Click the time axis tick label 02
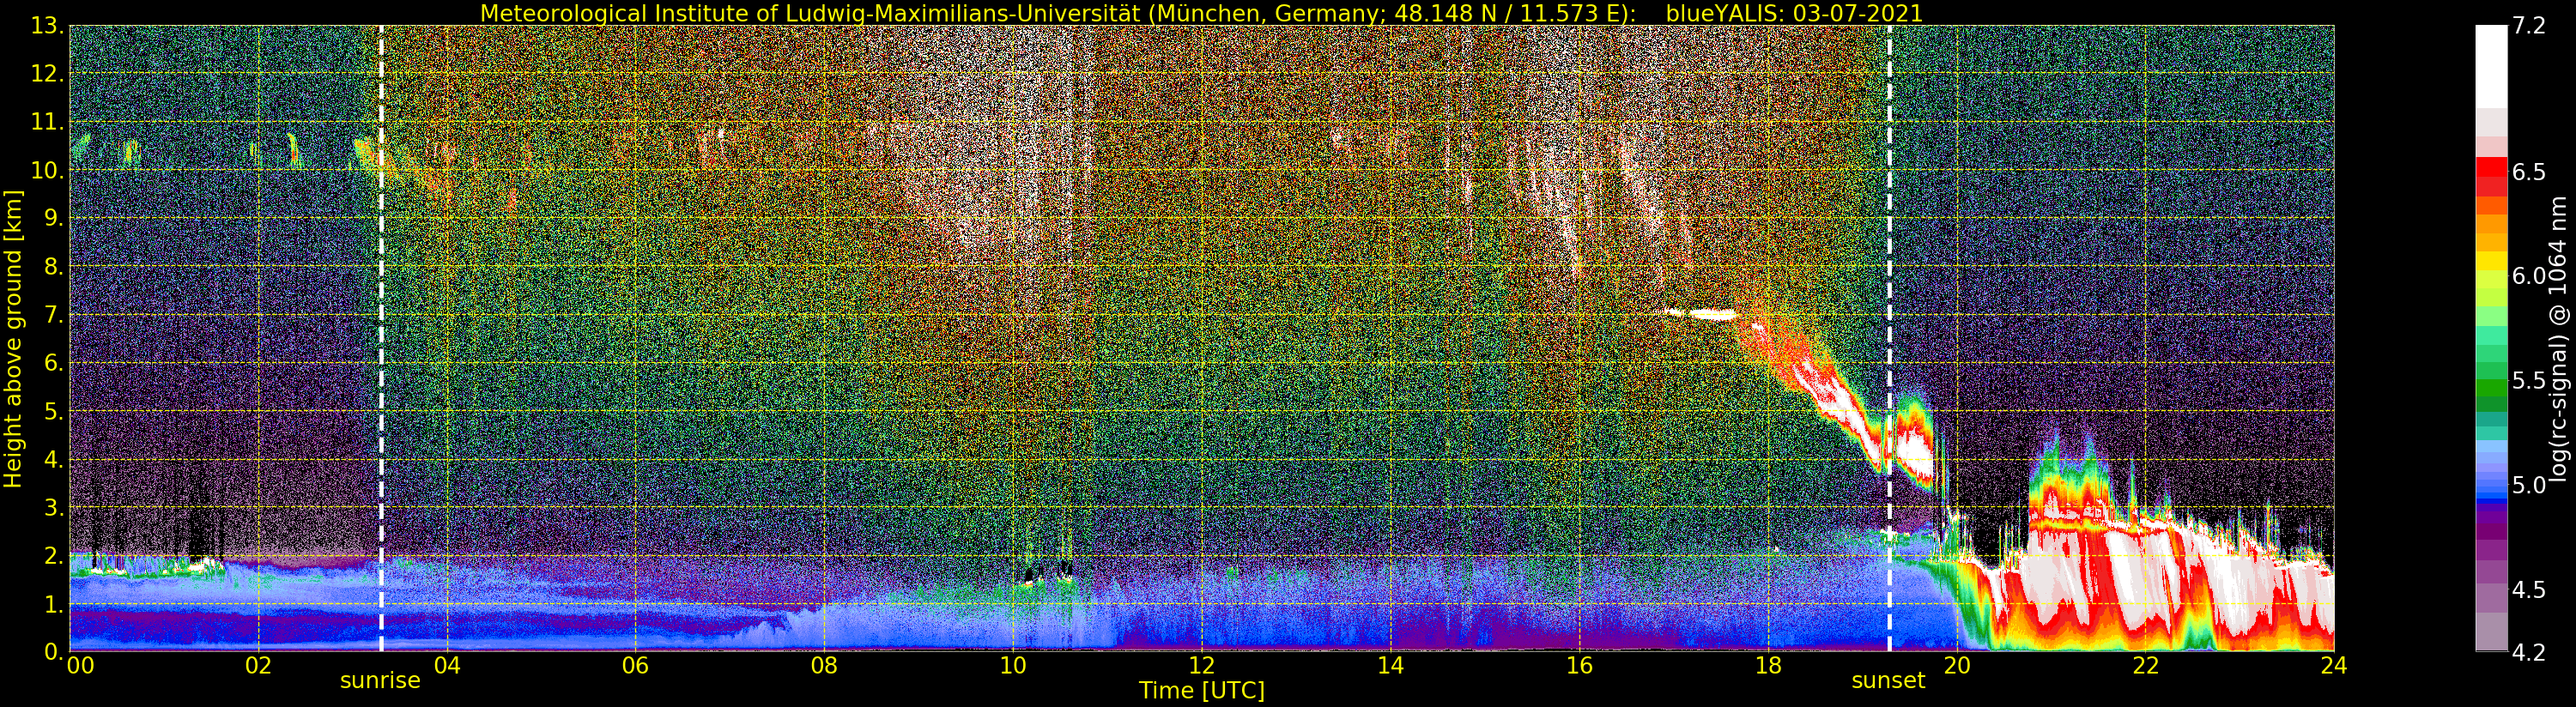 (x=258, y=666)
